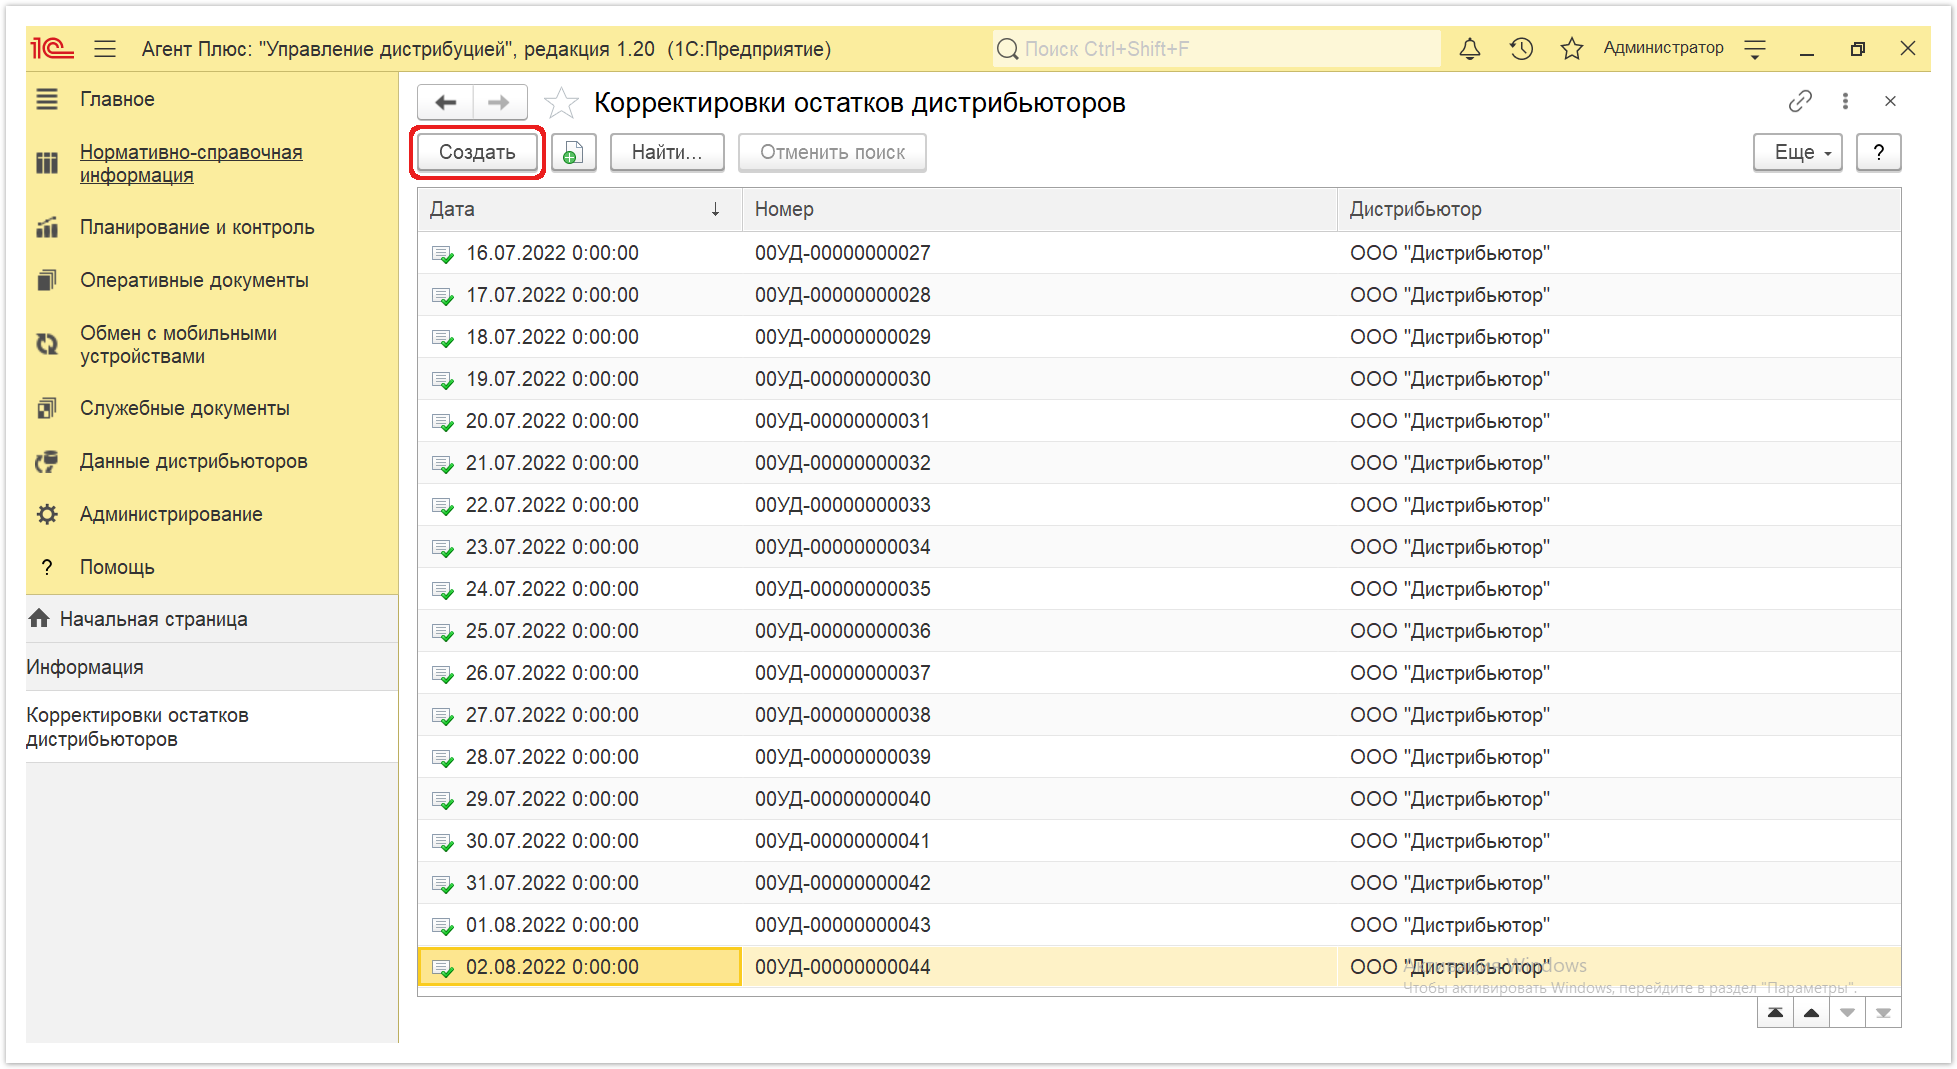Open help with the ? button
Viewport: 1957px width, 1069px height.
coord(1878,153)
